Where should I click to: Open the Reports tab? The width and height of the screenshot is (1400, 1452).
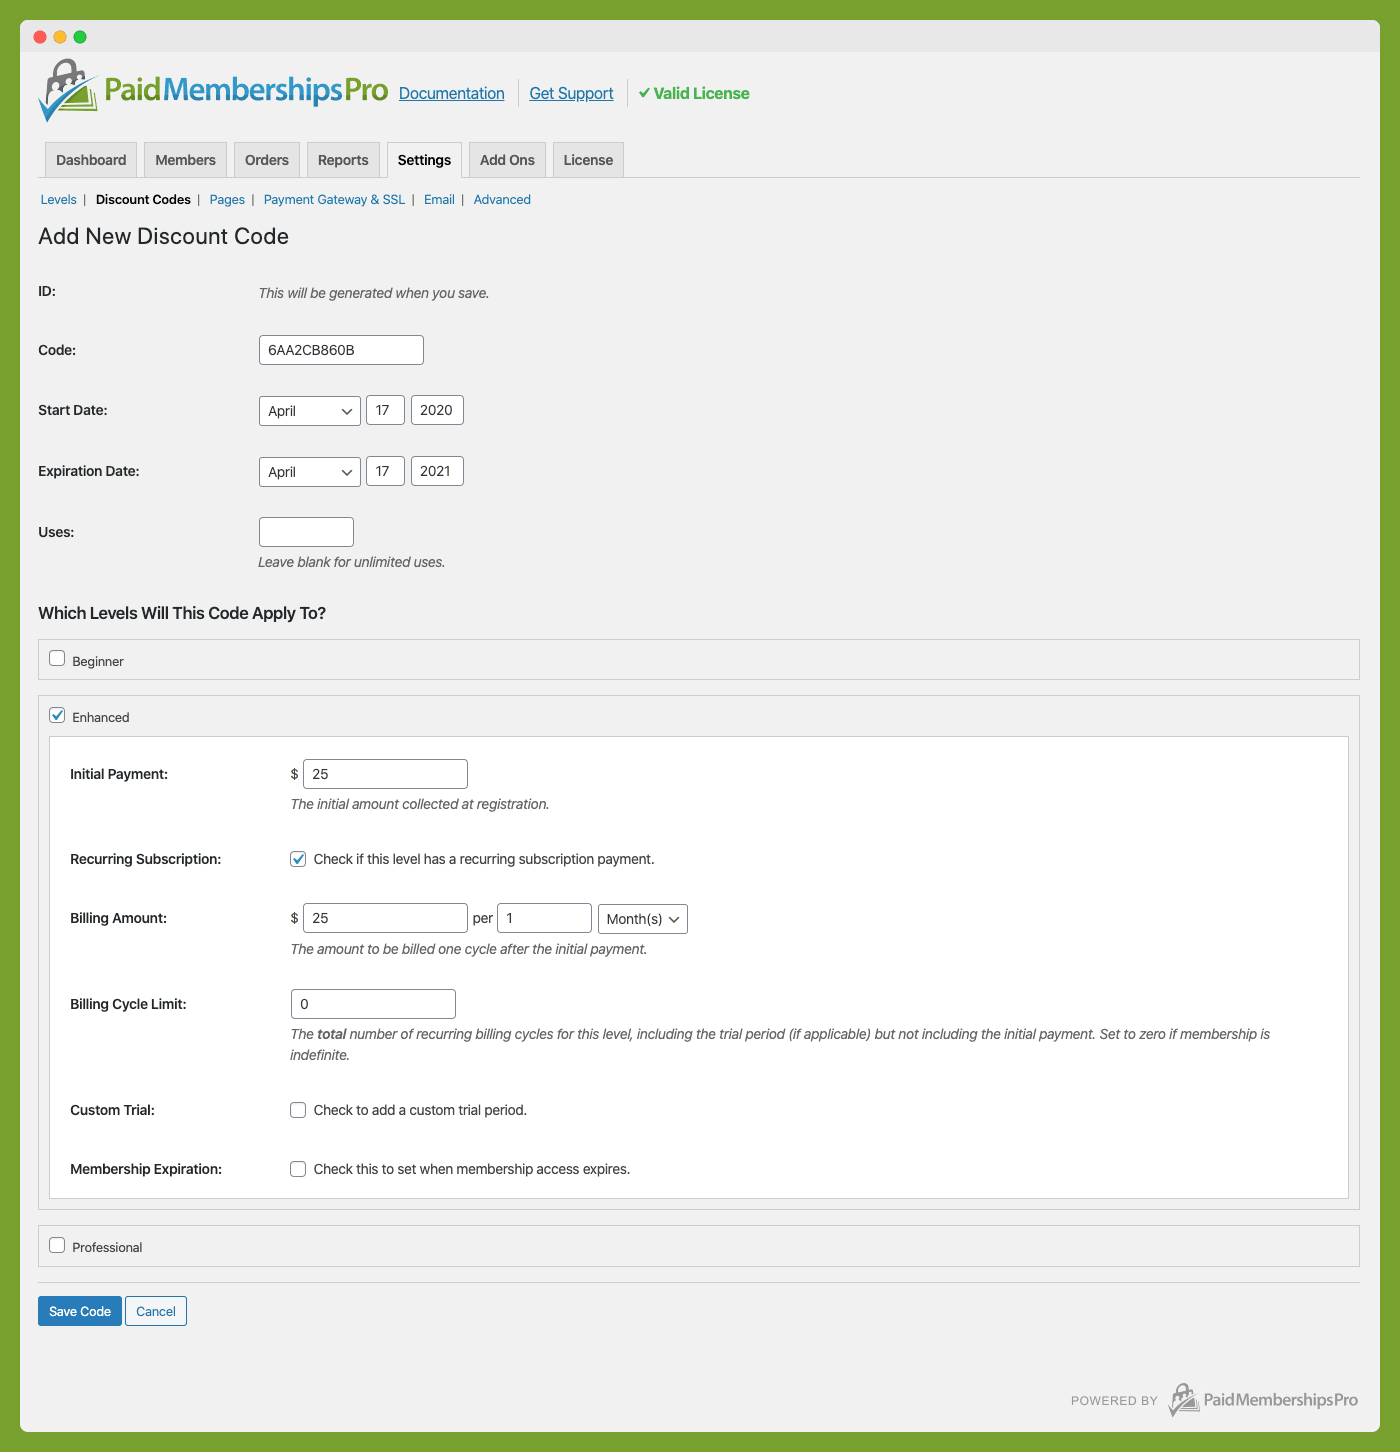[343, 160]
